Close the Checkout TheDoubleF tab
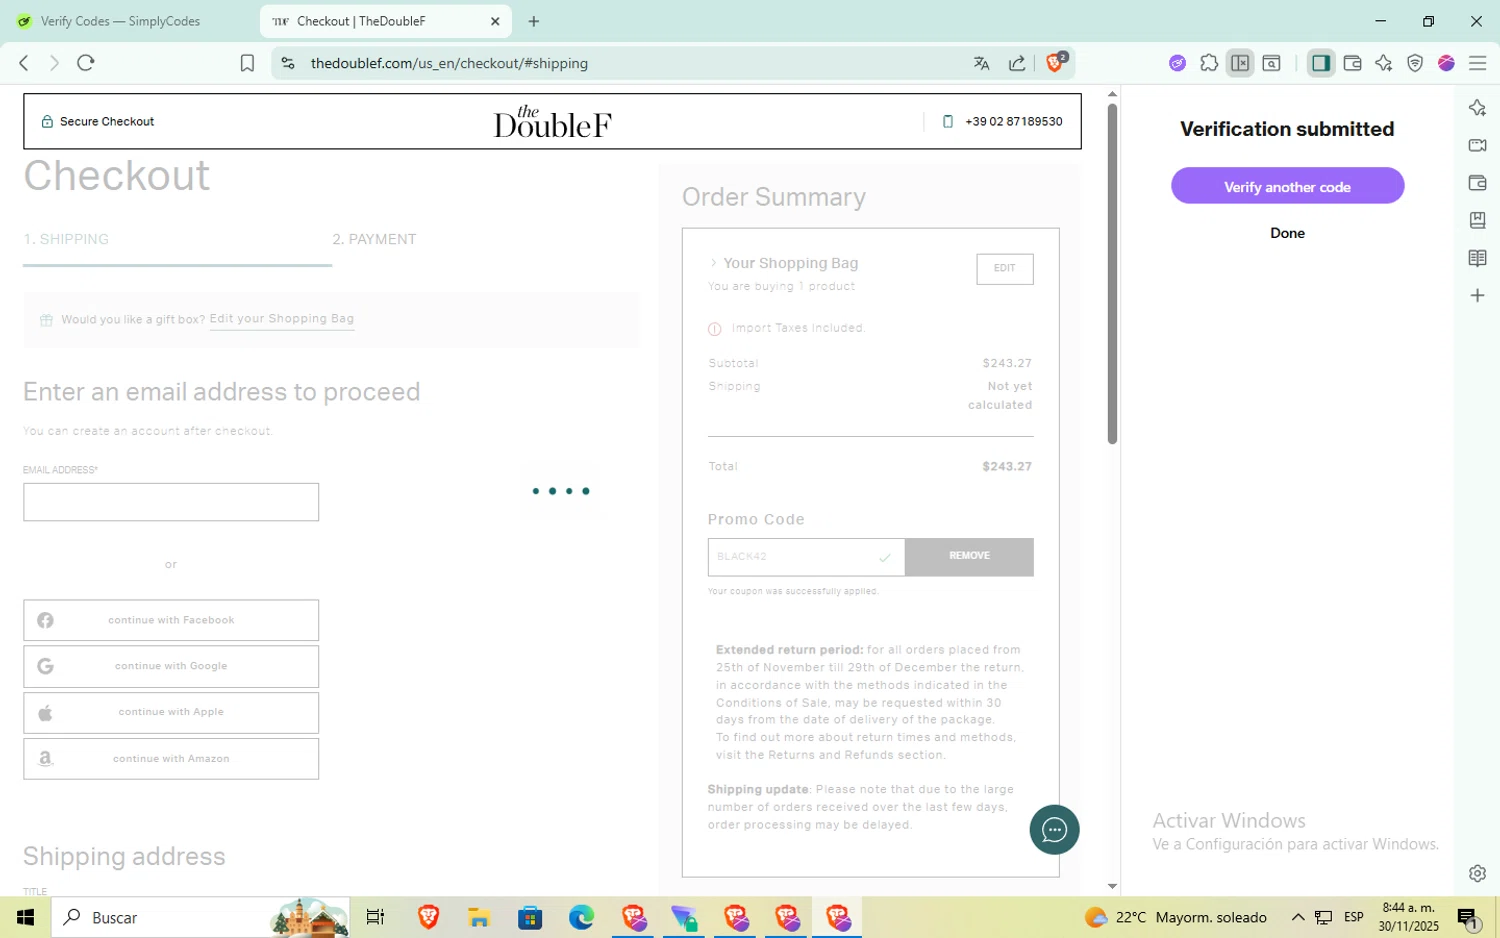The image size is (1500, 938). [x=495, y=21]
